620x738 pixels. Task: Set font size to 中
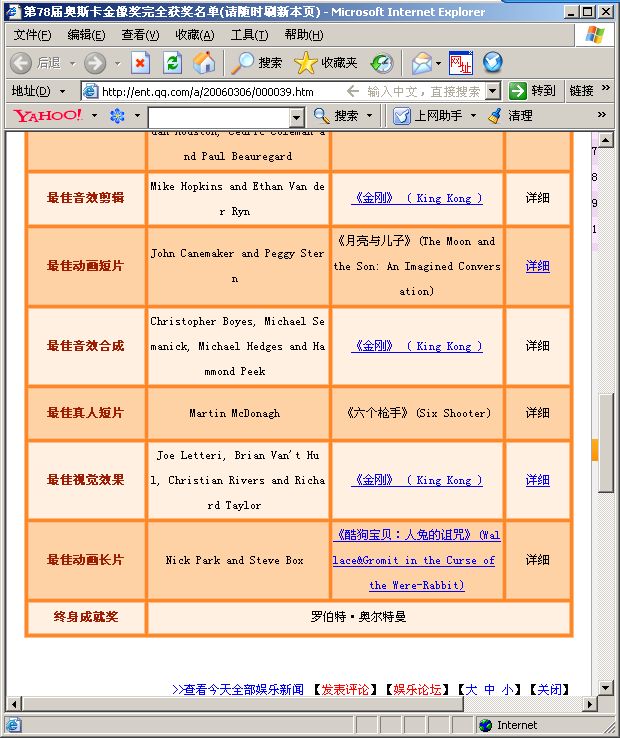[x=490, y=690]
